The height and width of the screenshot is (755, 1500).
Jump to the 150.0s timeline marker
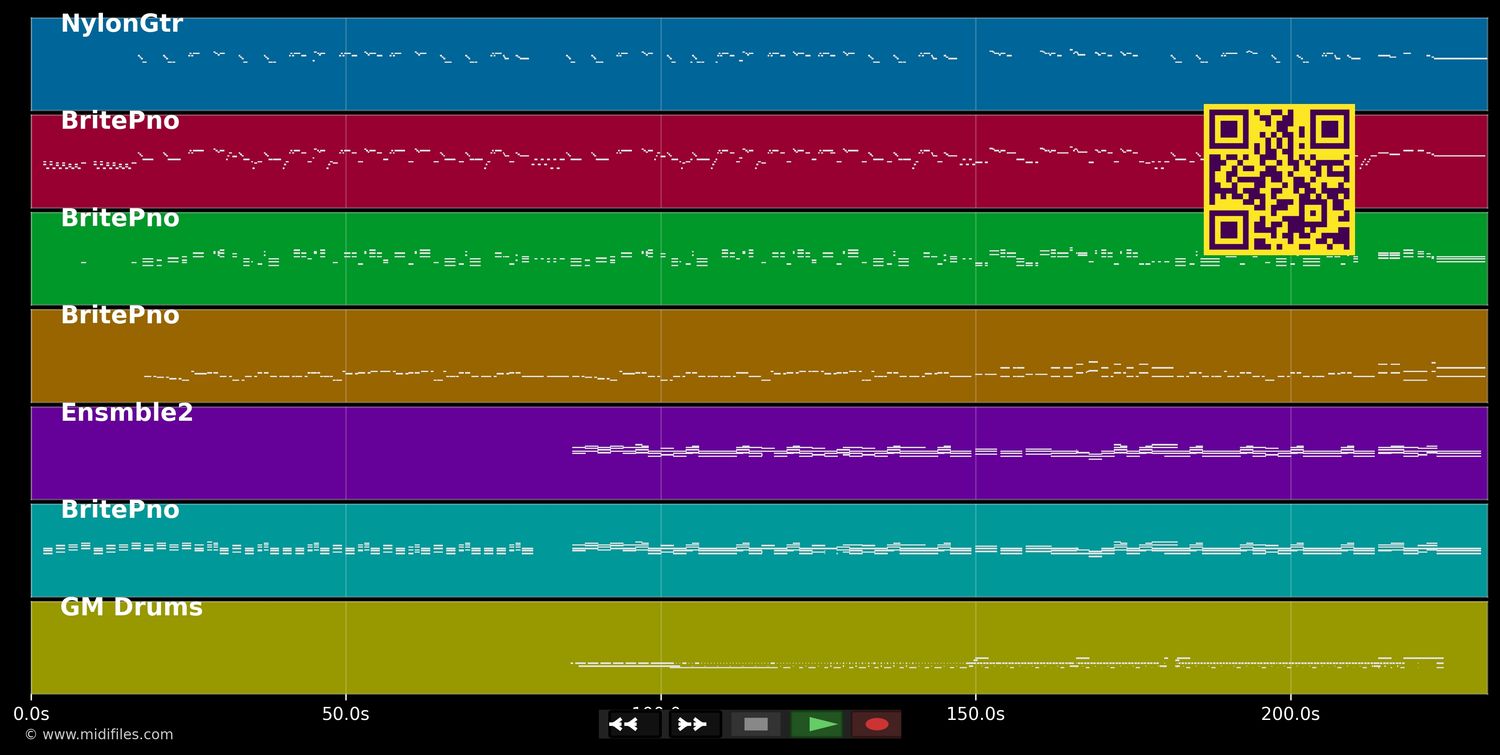[975, 715]
